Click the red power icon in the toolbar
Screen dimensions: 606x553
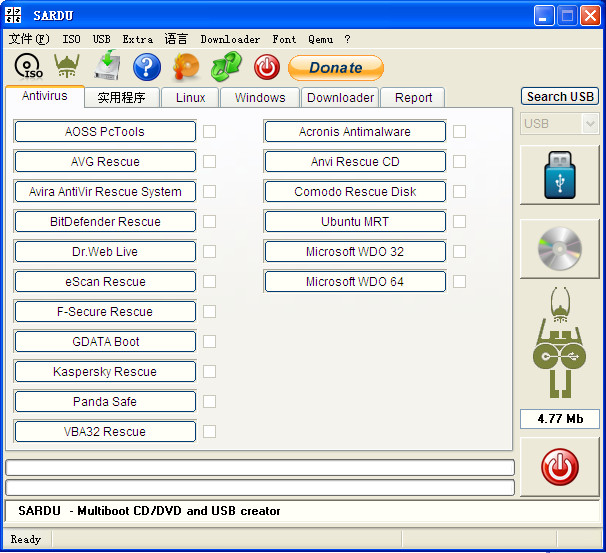(267, 67)
